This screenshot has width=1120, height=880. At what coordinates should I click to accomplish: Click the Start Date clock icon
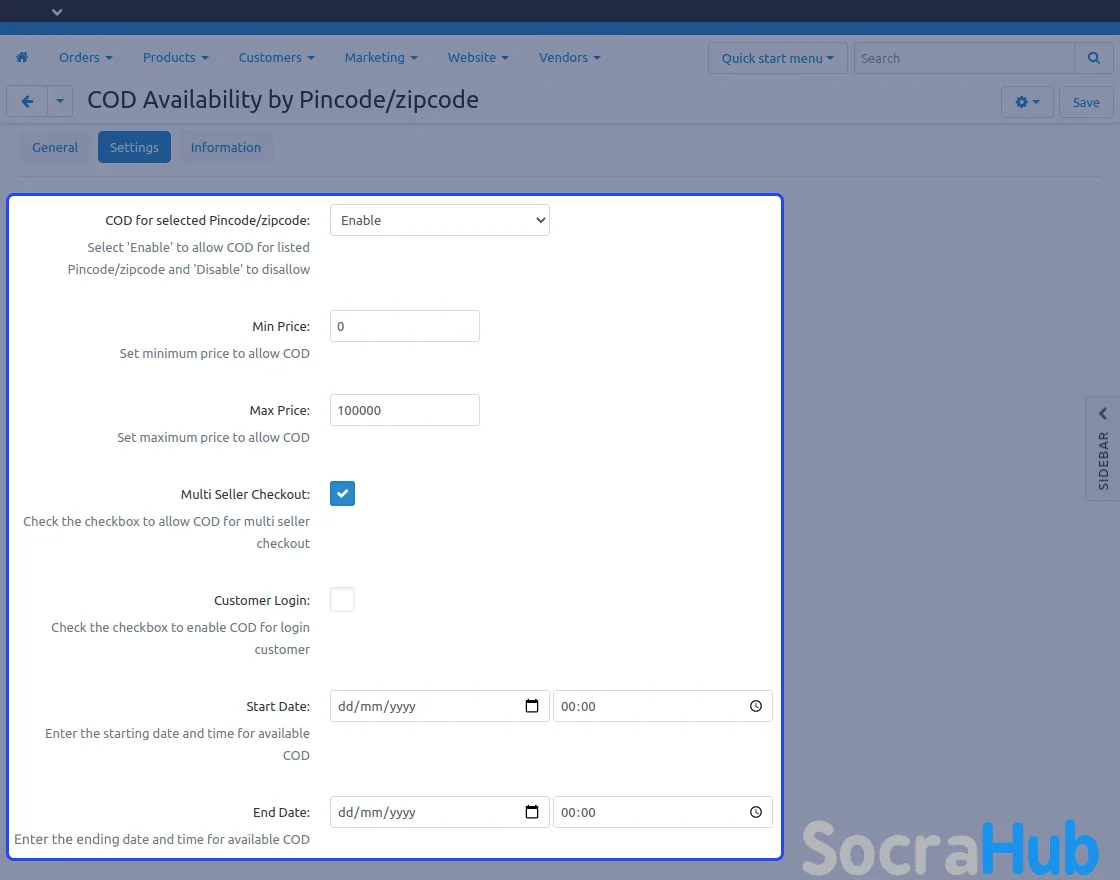756,706
